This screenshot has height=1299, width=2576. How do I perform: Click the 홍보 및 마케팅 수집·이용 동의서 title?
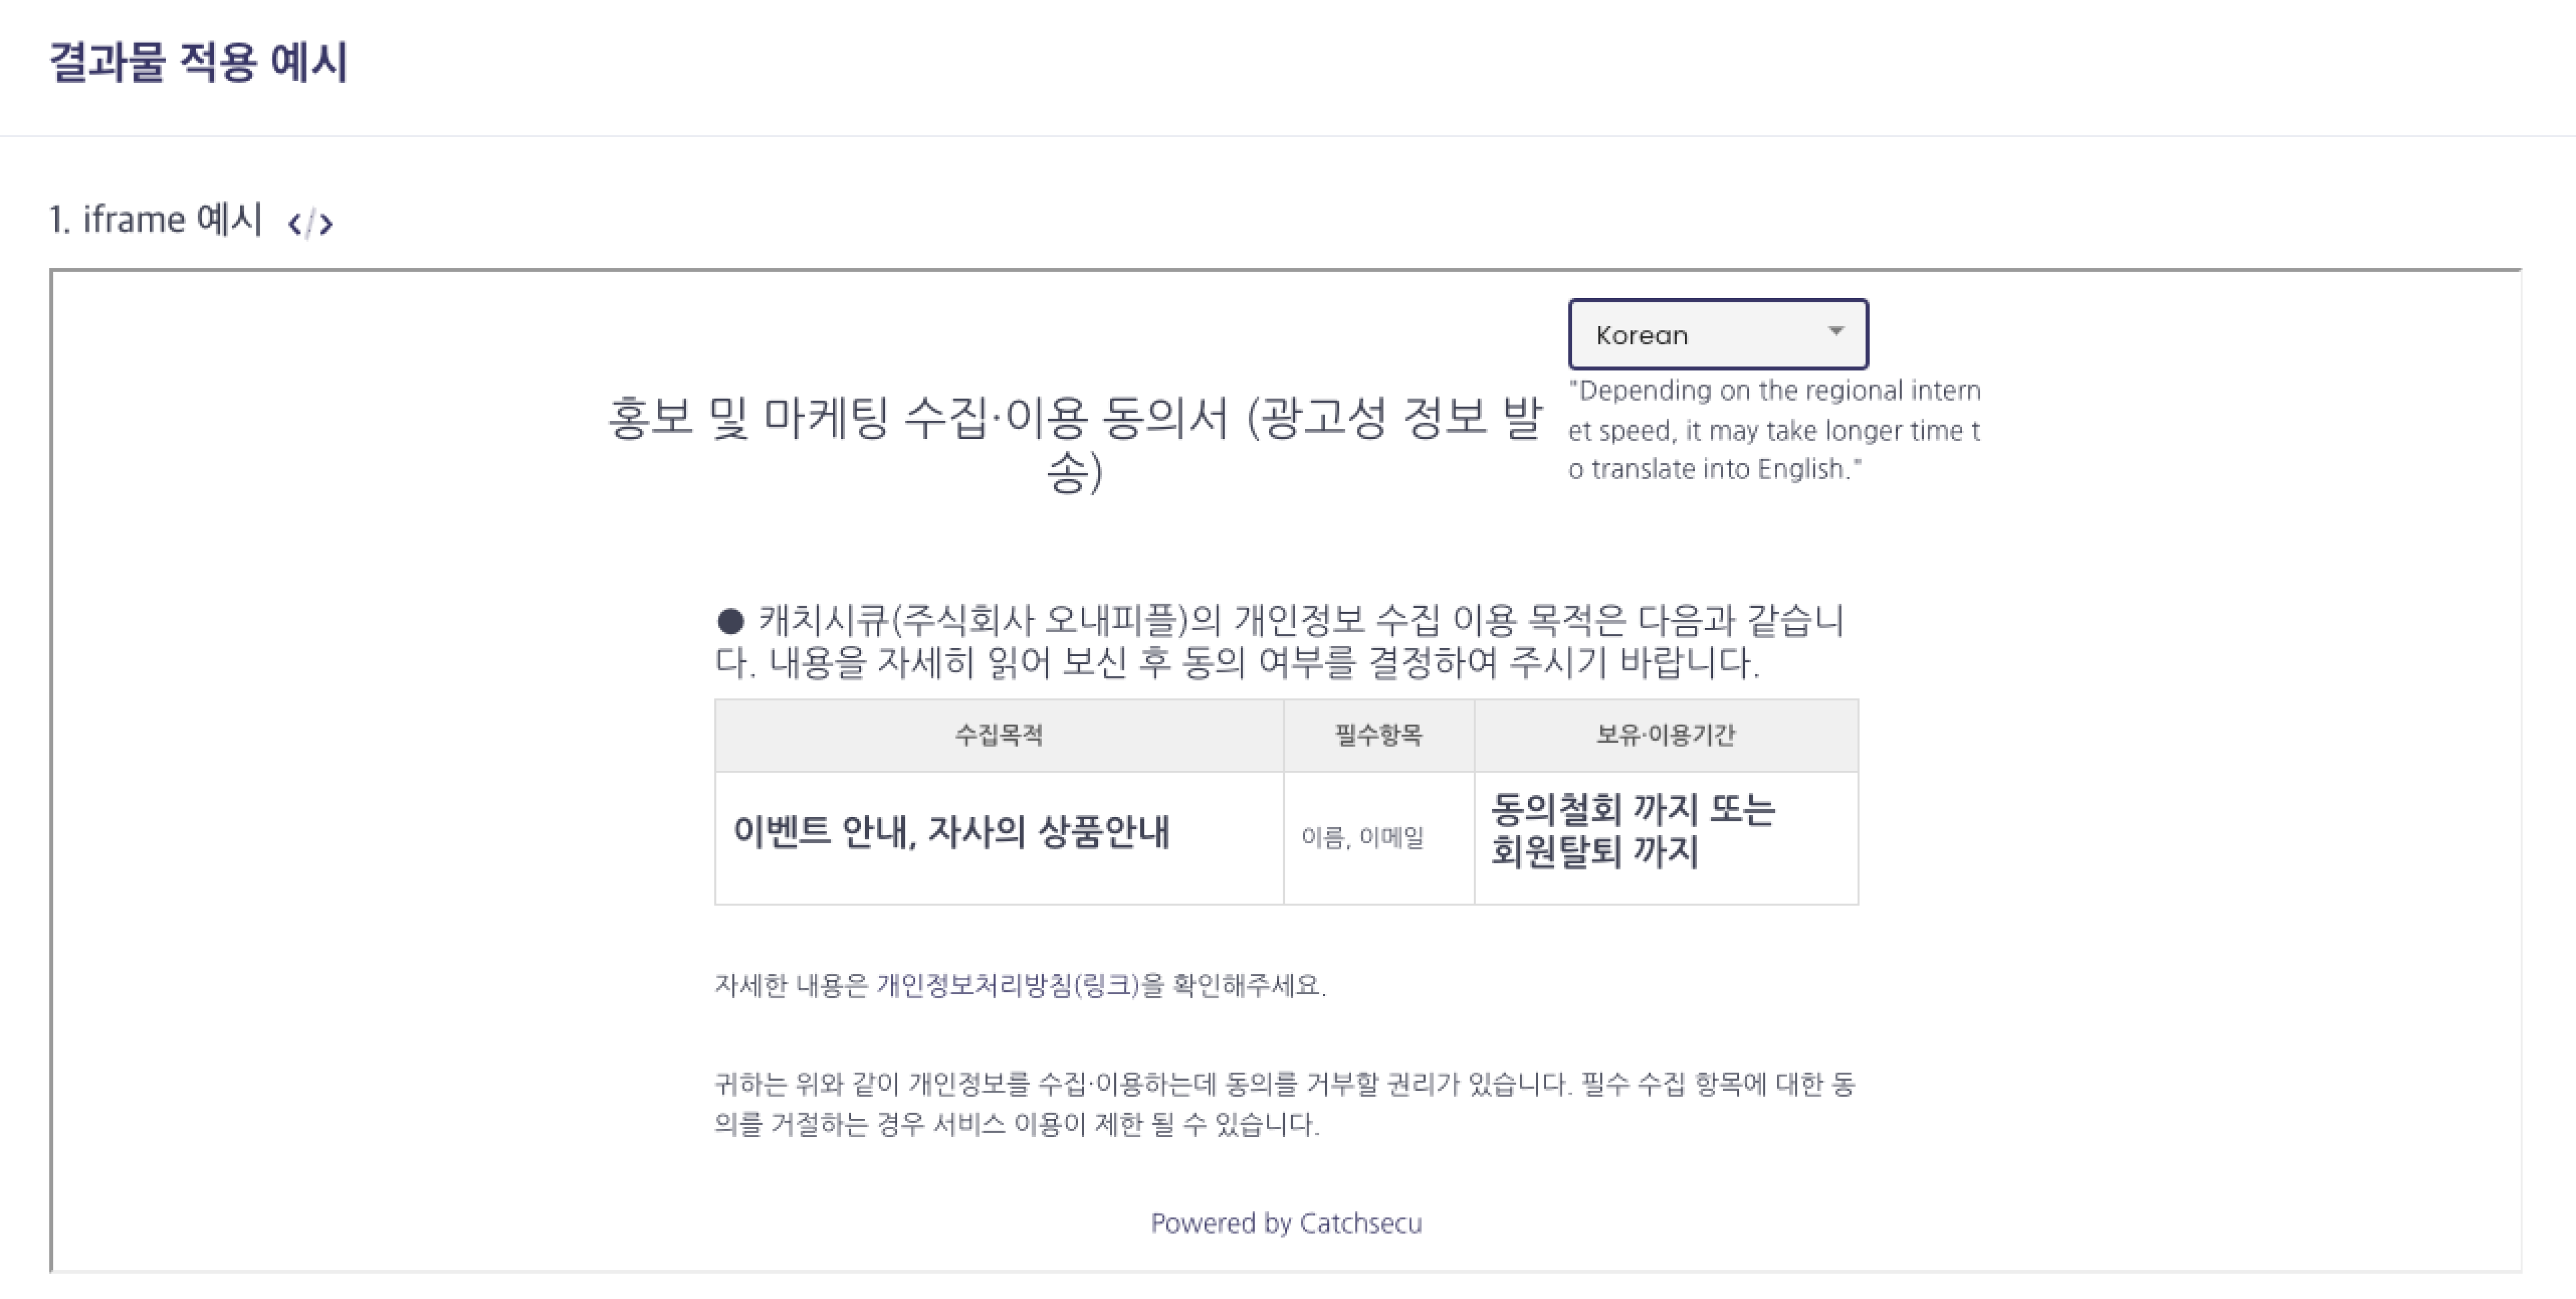(1075, 443)
